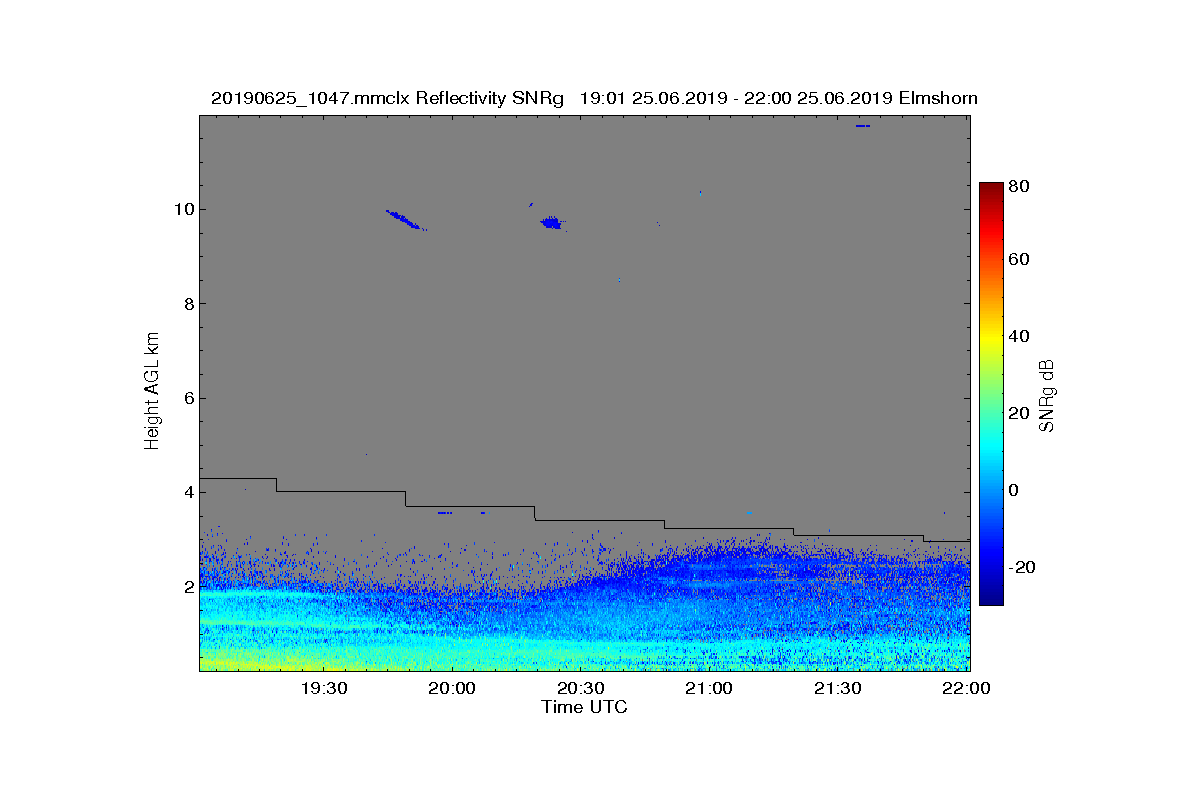Viewport: 1200px width, 800px height.
Task: Click the 80 label on the color bar
Action: pos(1018,186)
